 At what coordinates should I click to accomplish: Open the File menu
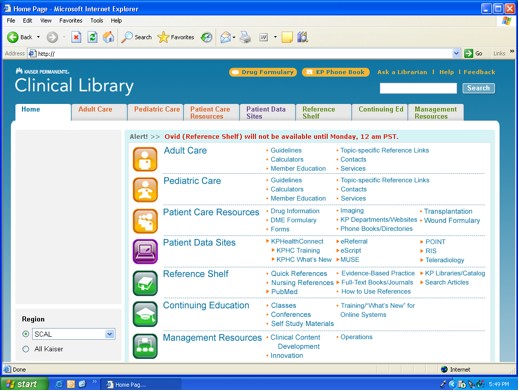[x=11, y=21]
